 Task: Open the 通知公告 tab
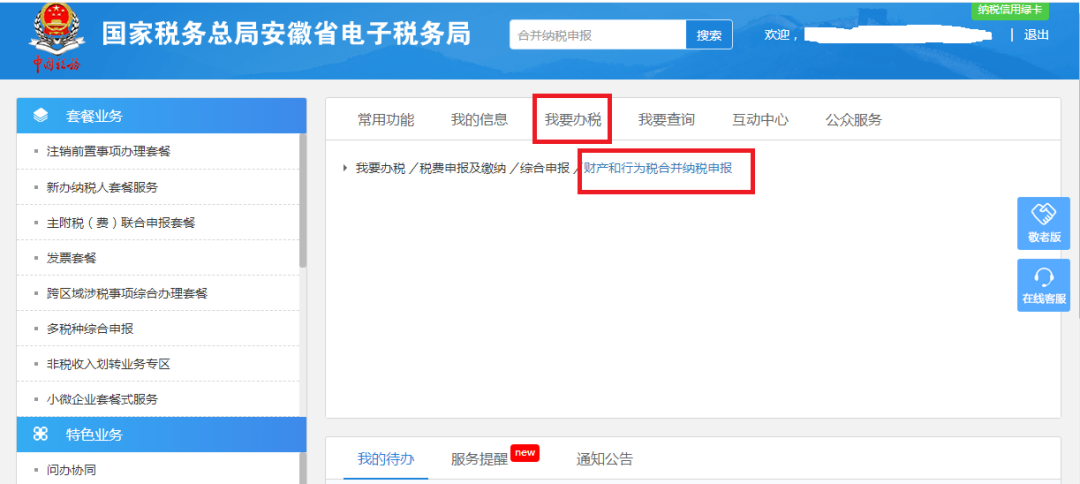604,460
